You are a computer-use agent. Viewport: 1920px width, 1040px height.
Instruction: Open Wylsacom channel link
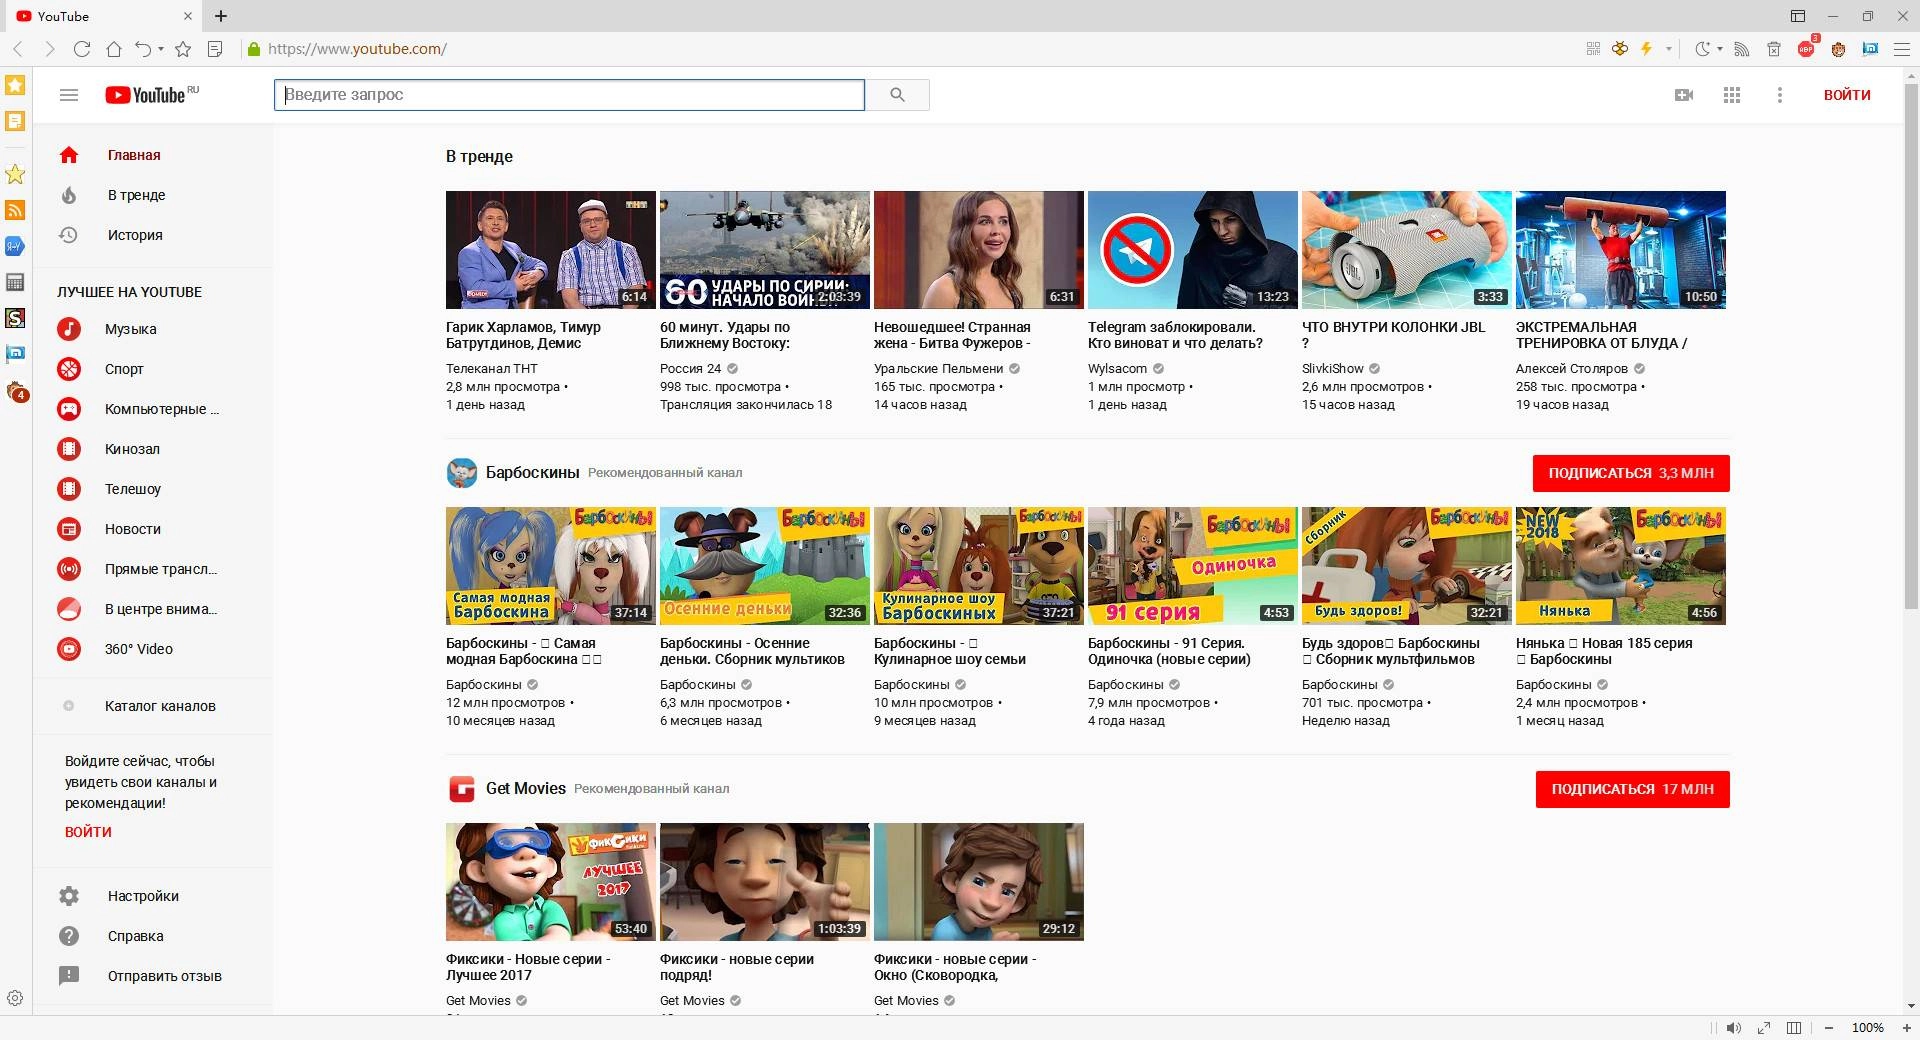(1117, 369)
